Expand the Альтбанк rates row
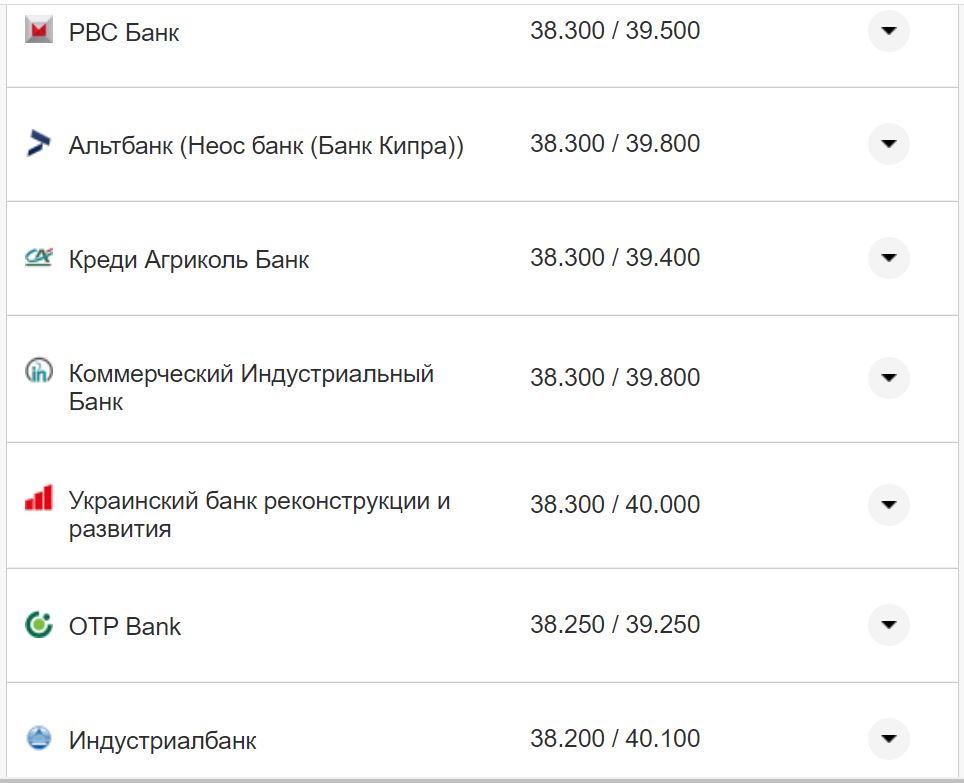This screenshot has width=964, height=783. click(x=888, y=144)
